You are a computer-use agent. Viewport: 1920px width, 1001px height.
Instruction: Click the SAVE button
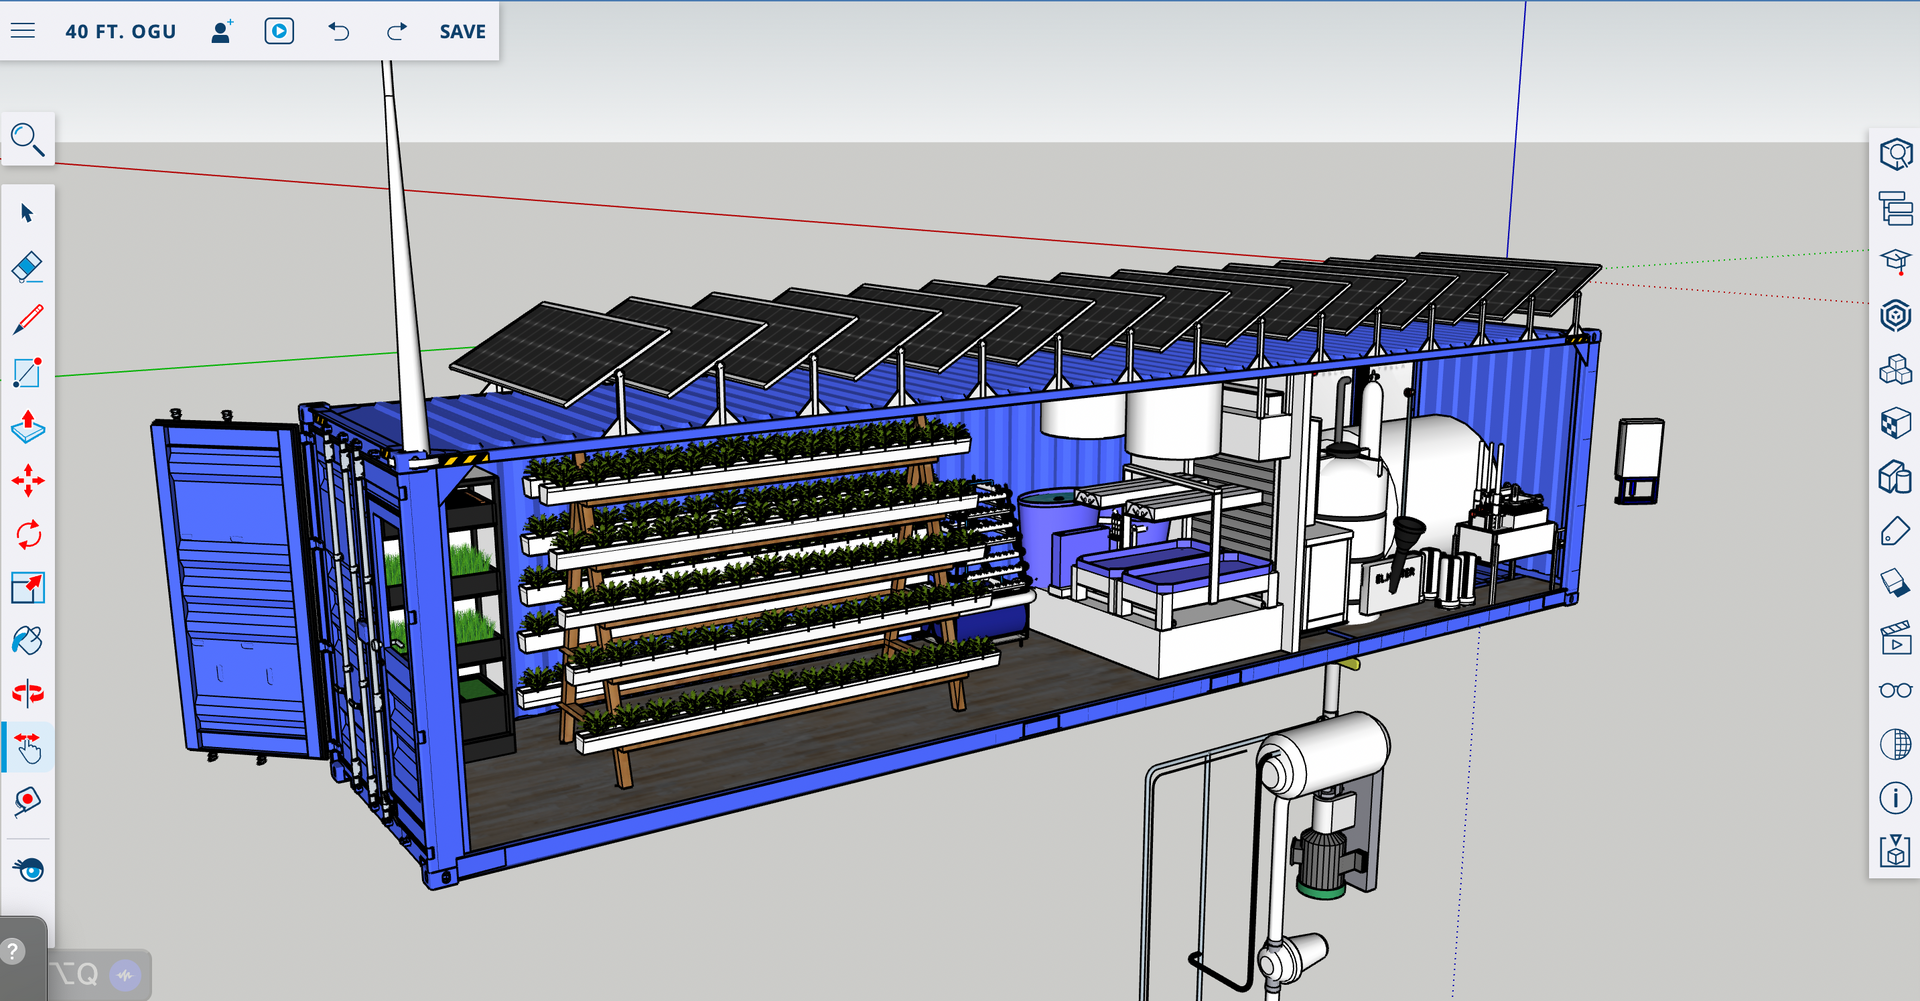point(462,31)
